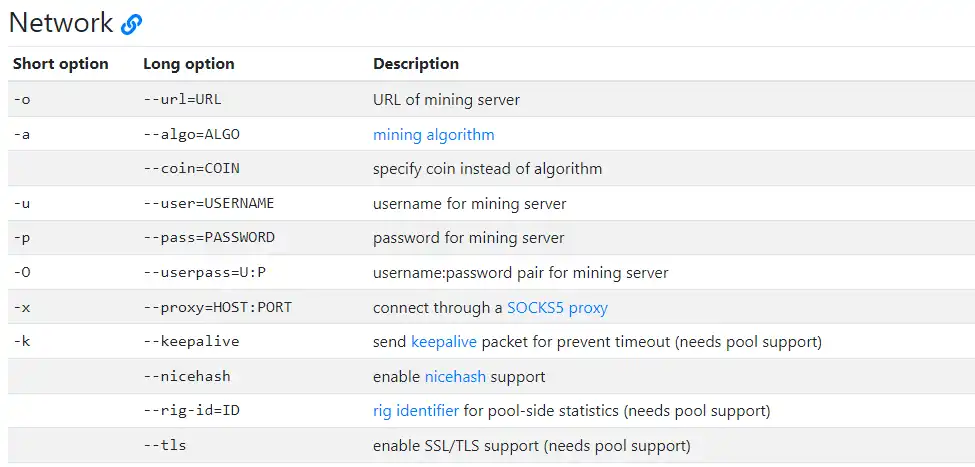Click the Description column header

[416, 64]
